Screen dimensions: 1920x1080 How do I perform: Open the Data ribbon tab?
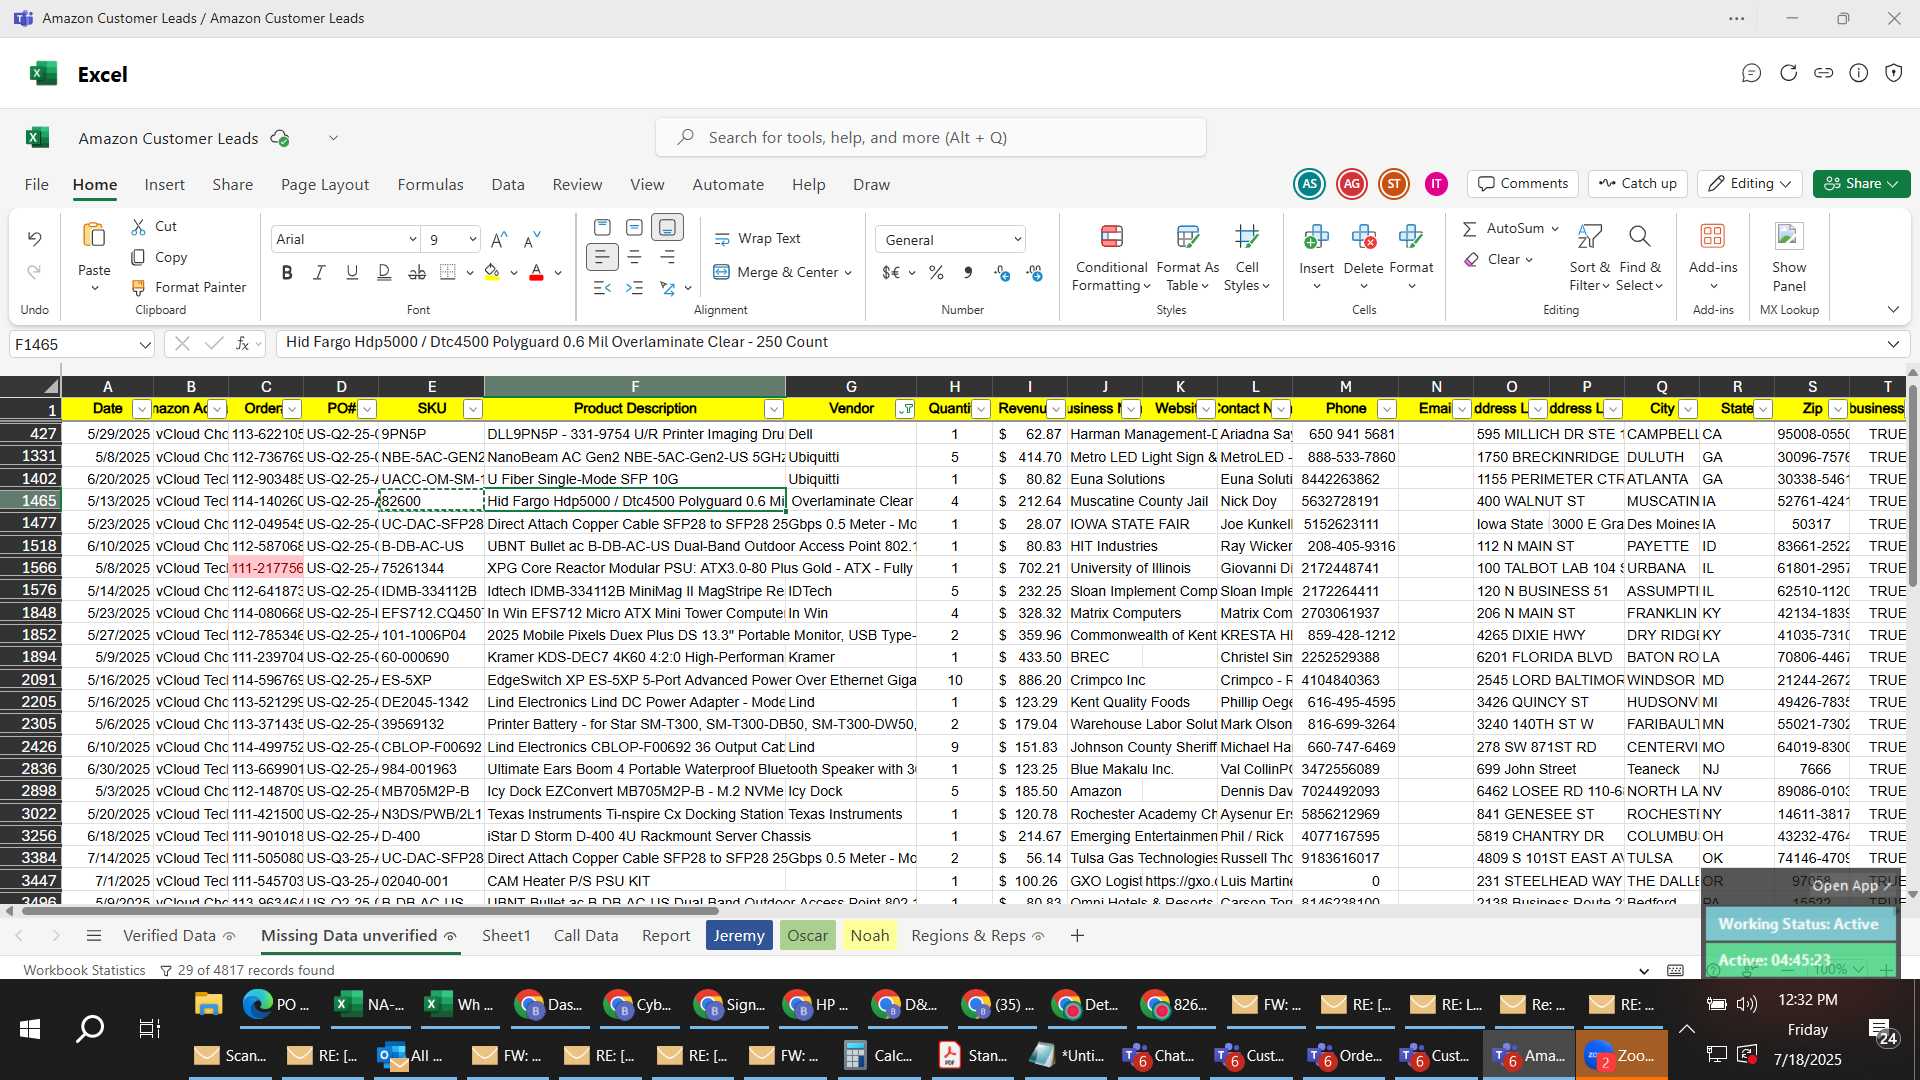(508, 184)
